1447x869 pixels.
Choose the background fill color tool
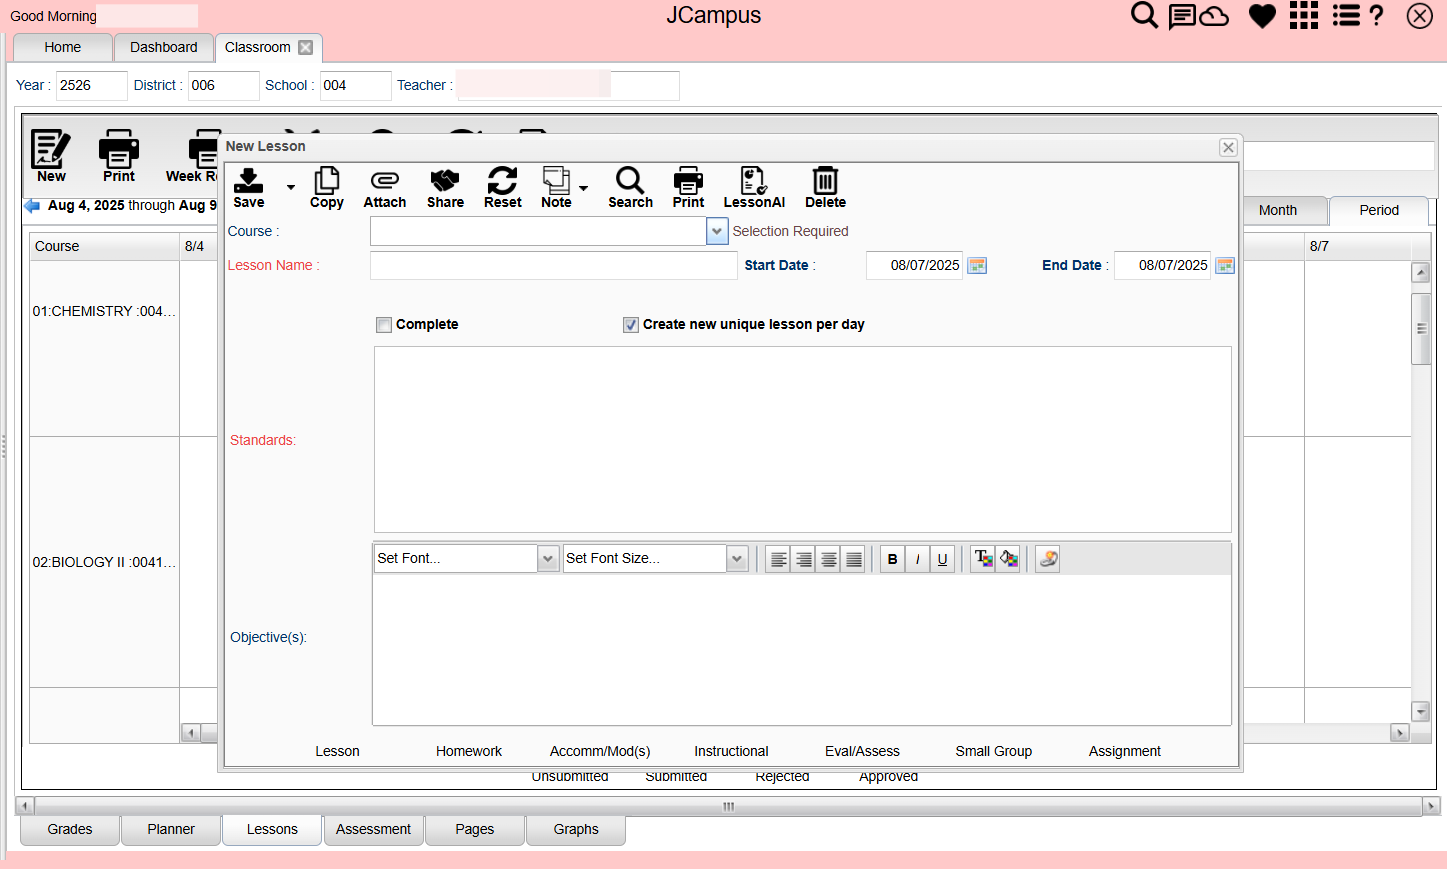point(1008,559)
